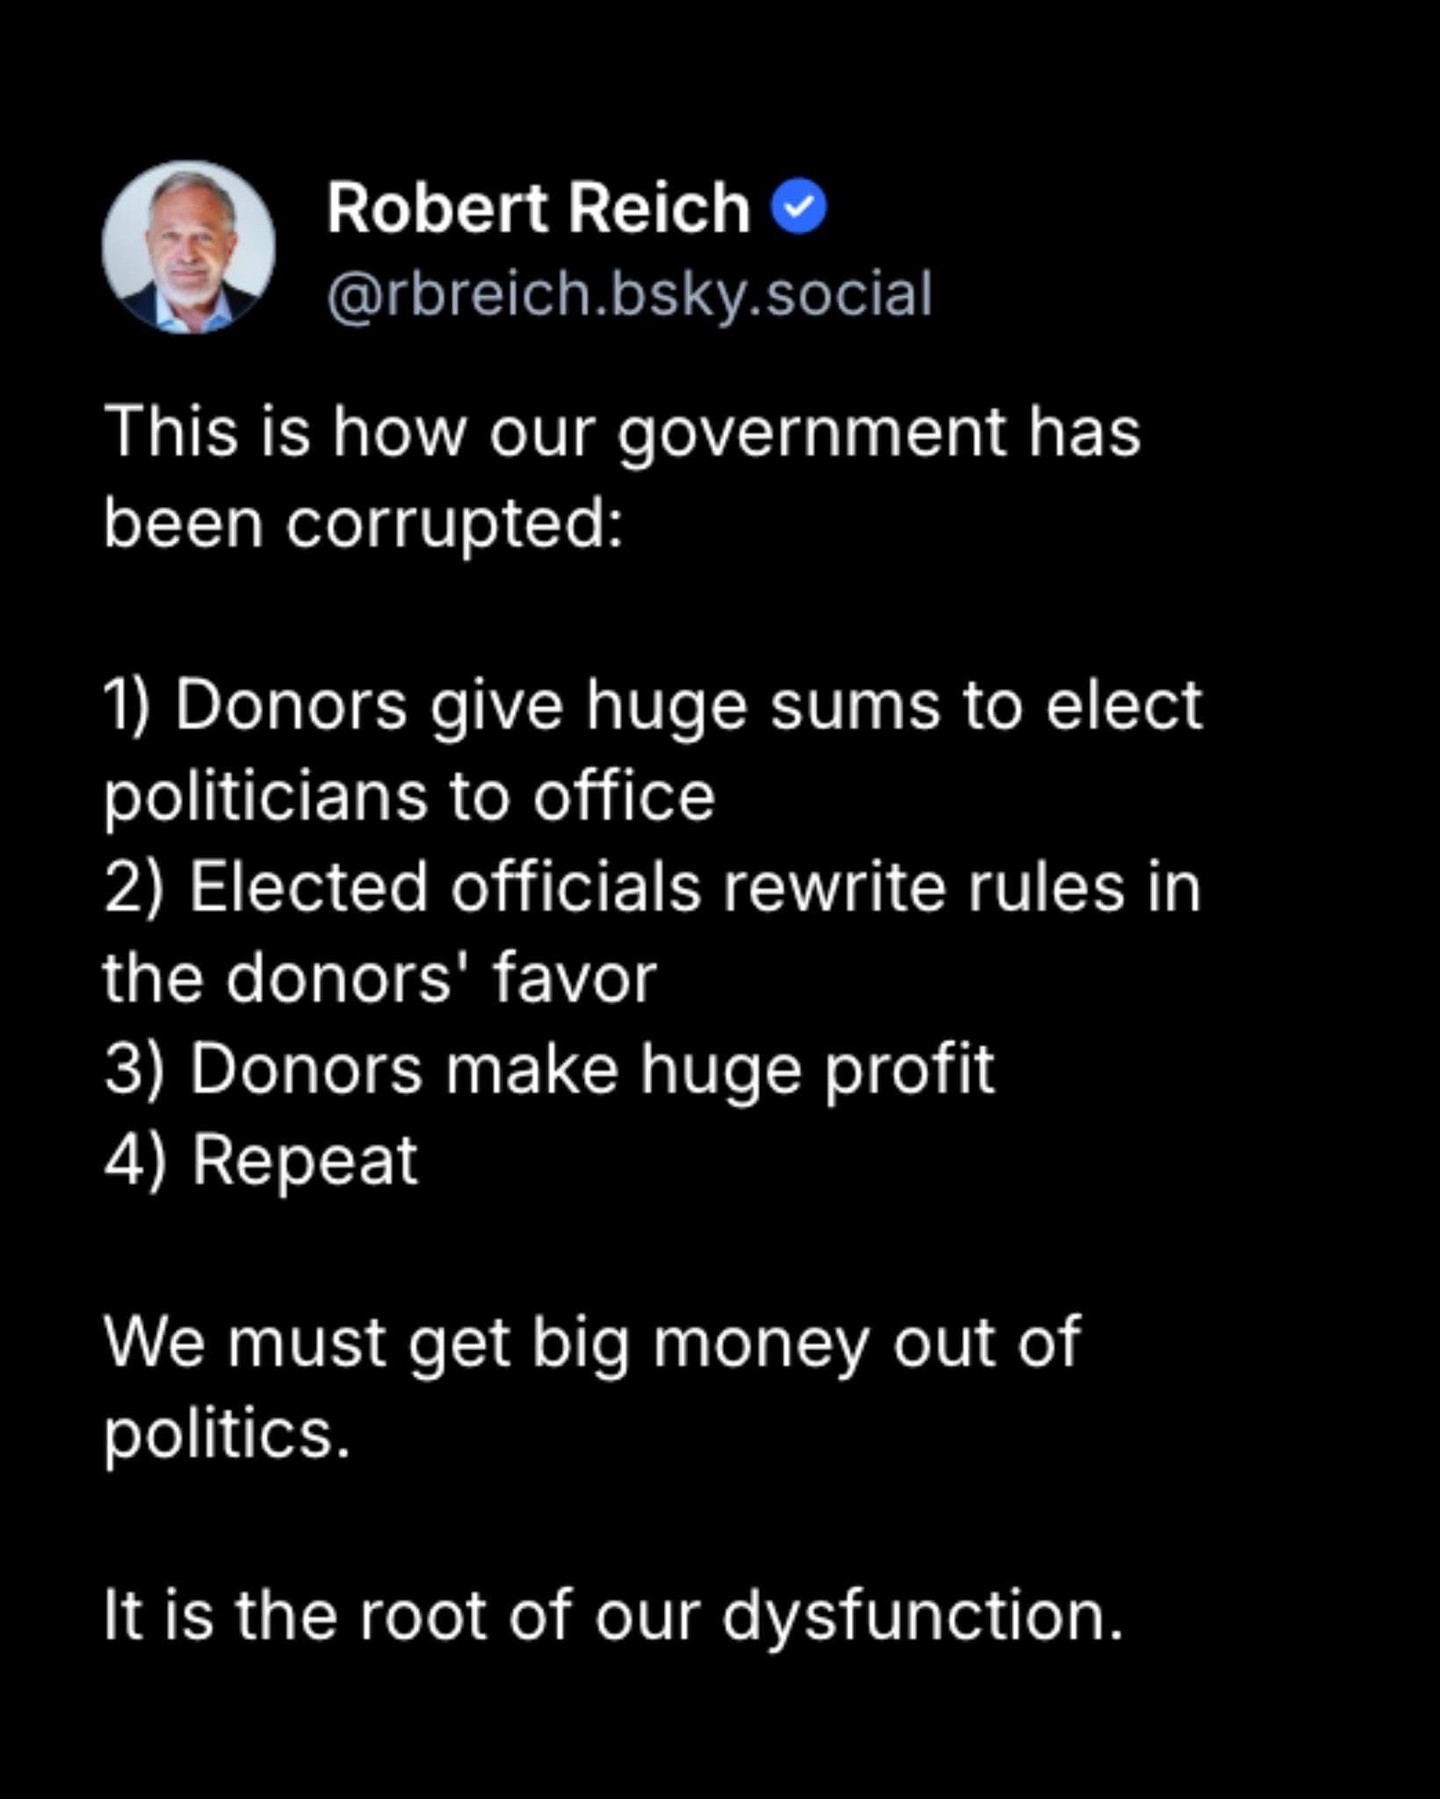Click the blue verified checkmark badge
1440x1799 pixels.
[x=799, y=207]
